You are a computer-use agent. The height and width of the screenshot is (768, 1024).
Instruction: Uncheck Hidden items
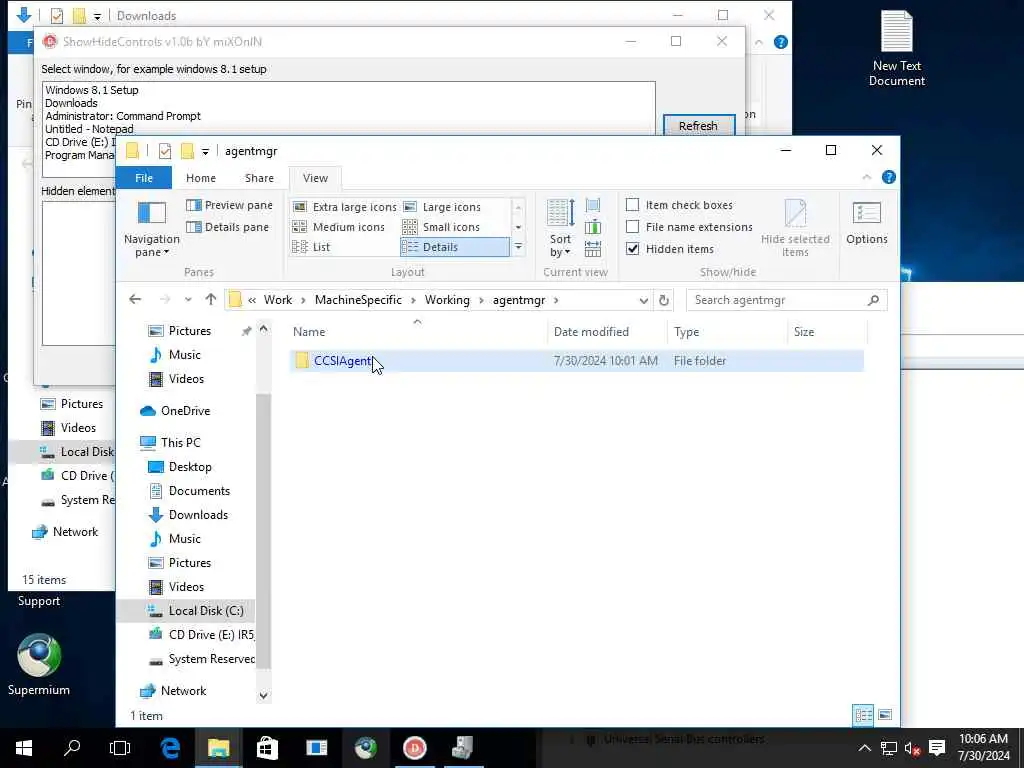[x=669, y=249]
